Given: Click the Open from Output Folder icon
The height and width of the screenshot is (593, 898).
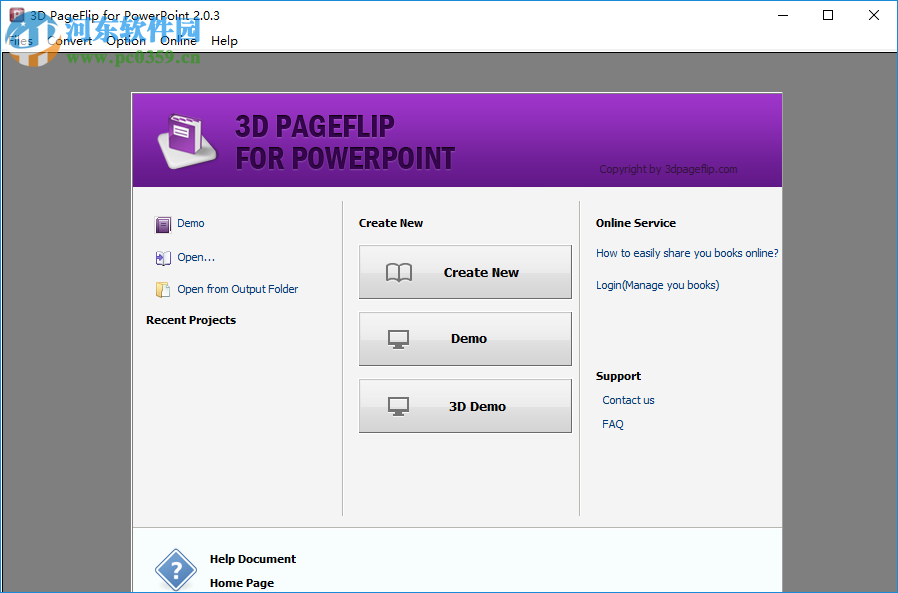Looking at the screenshot, I should coord(163,289).
